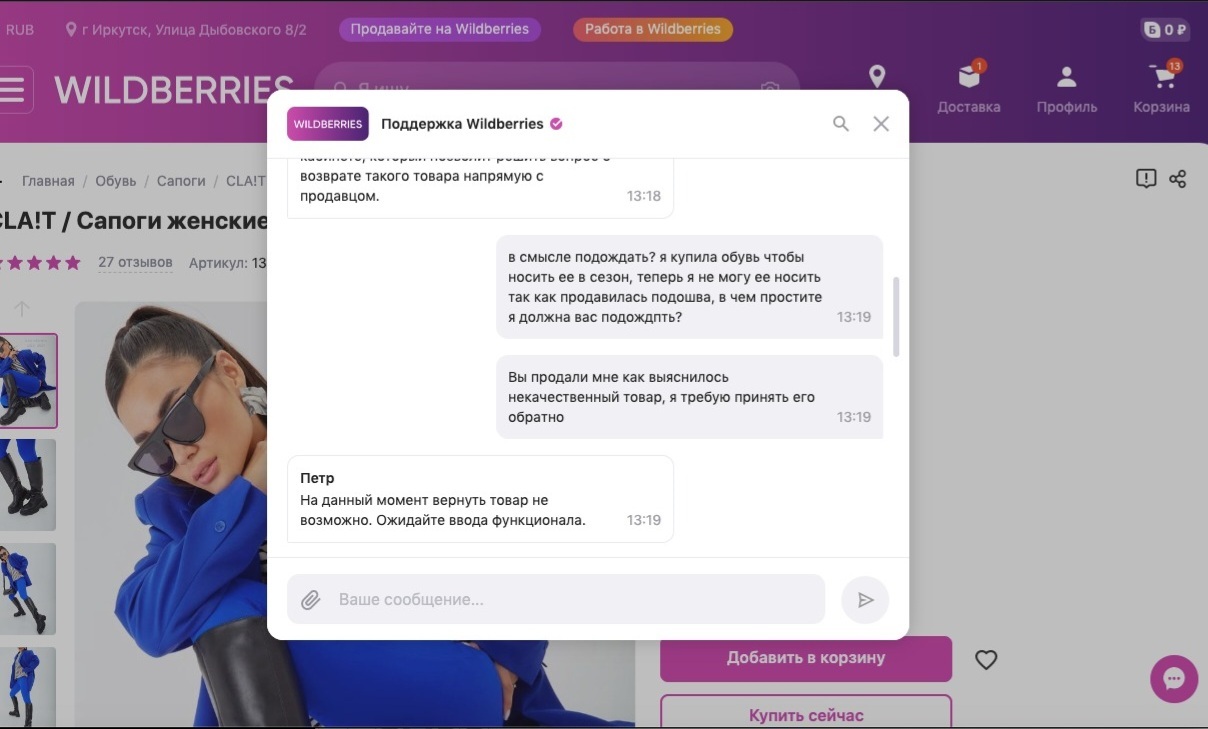Add product to favorites heart icon
The image size is (1208, 729).
point(986,660)
